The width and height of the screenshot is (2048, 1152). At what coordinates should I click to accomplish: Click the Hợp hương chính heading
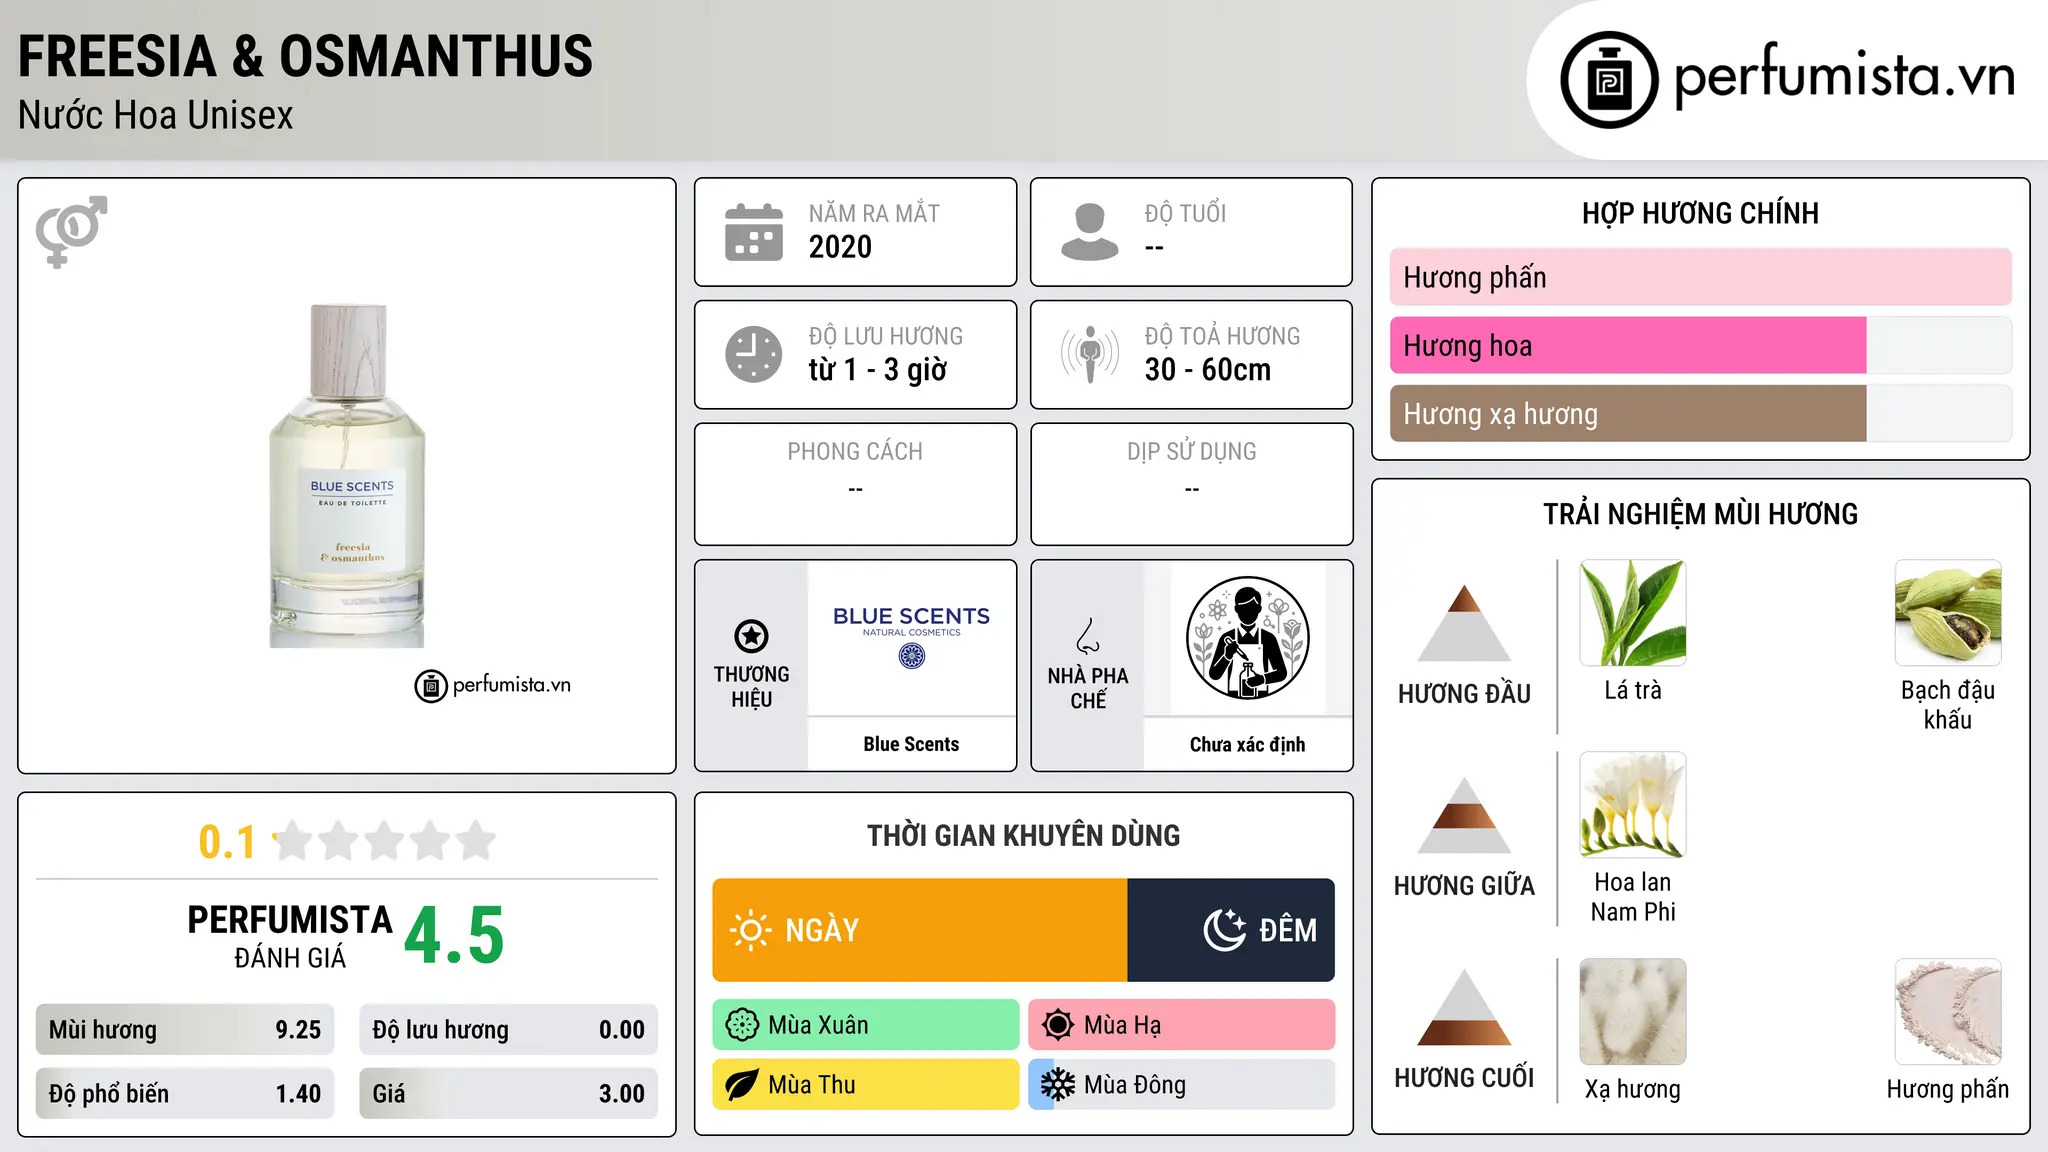point(1700,213)
